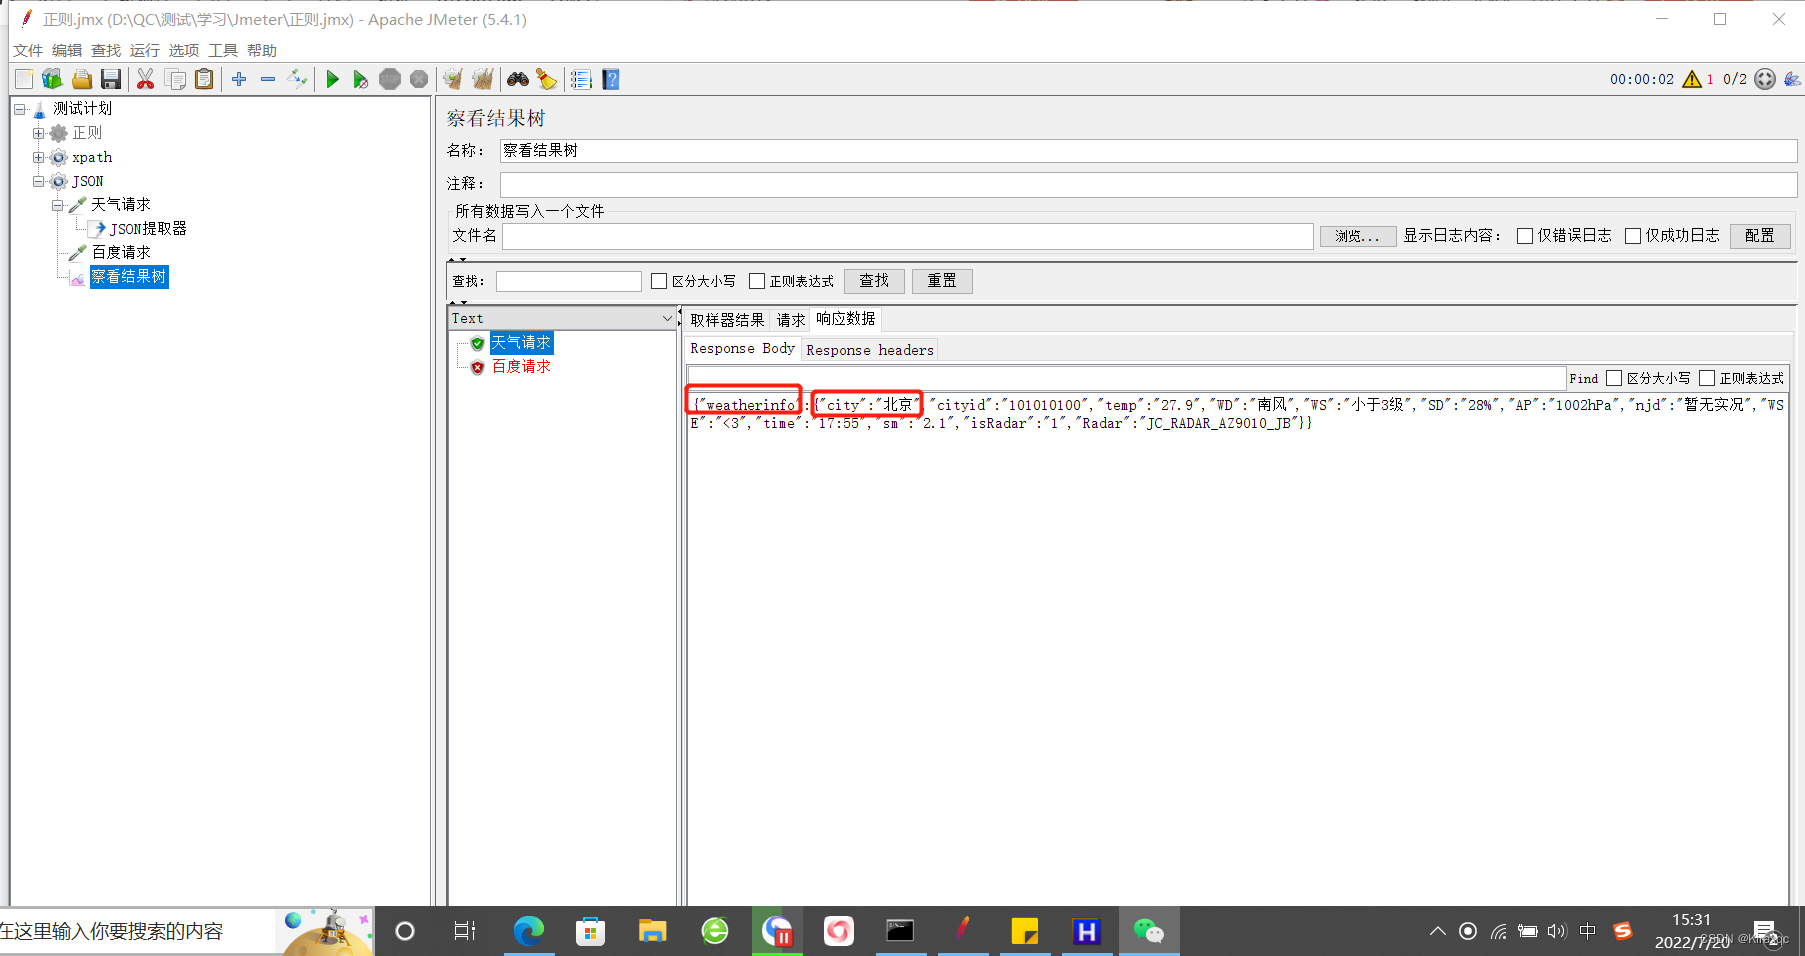The width and height of the screenshot is (1805, 956).
Task: Open the Templates icon in toolbar
Action: (x=52, y=79)
